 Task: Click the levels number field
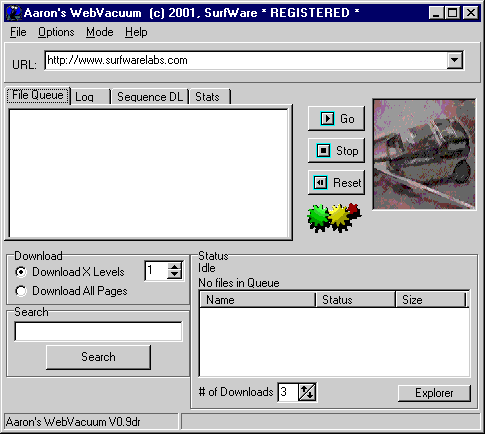pos(157,271)
